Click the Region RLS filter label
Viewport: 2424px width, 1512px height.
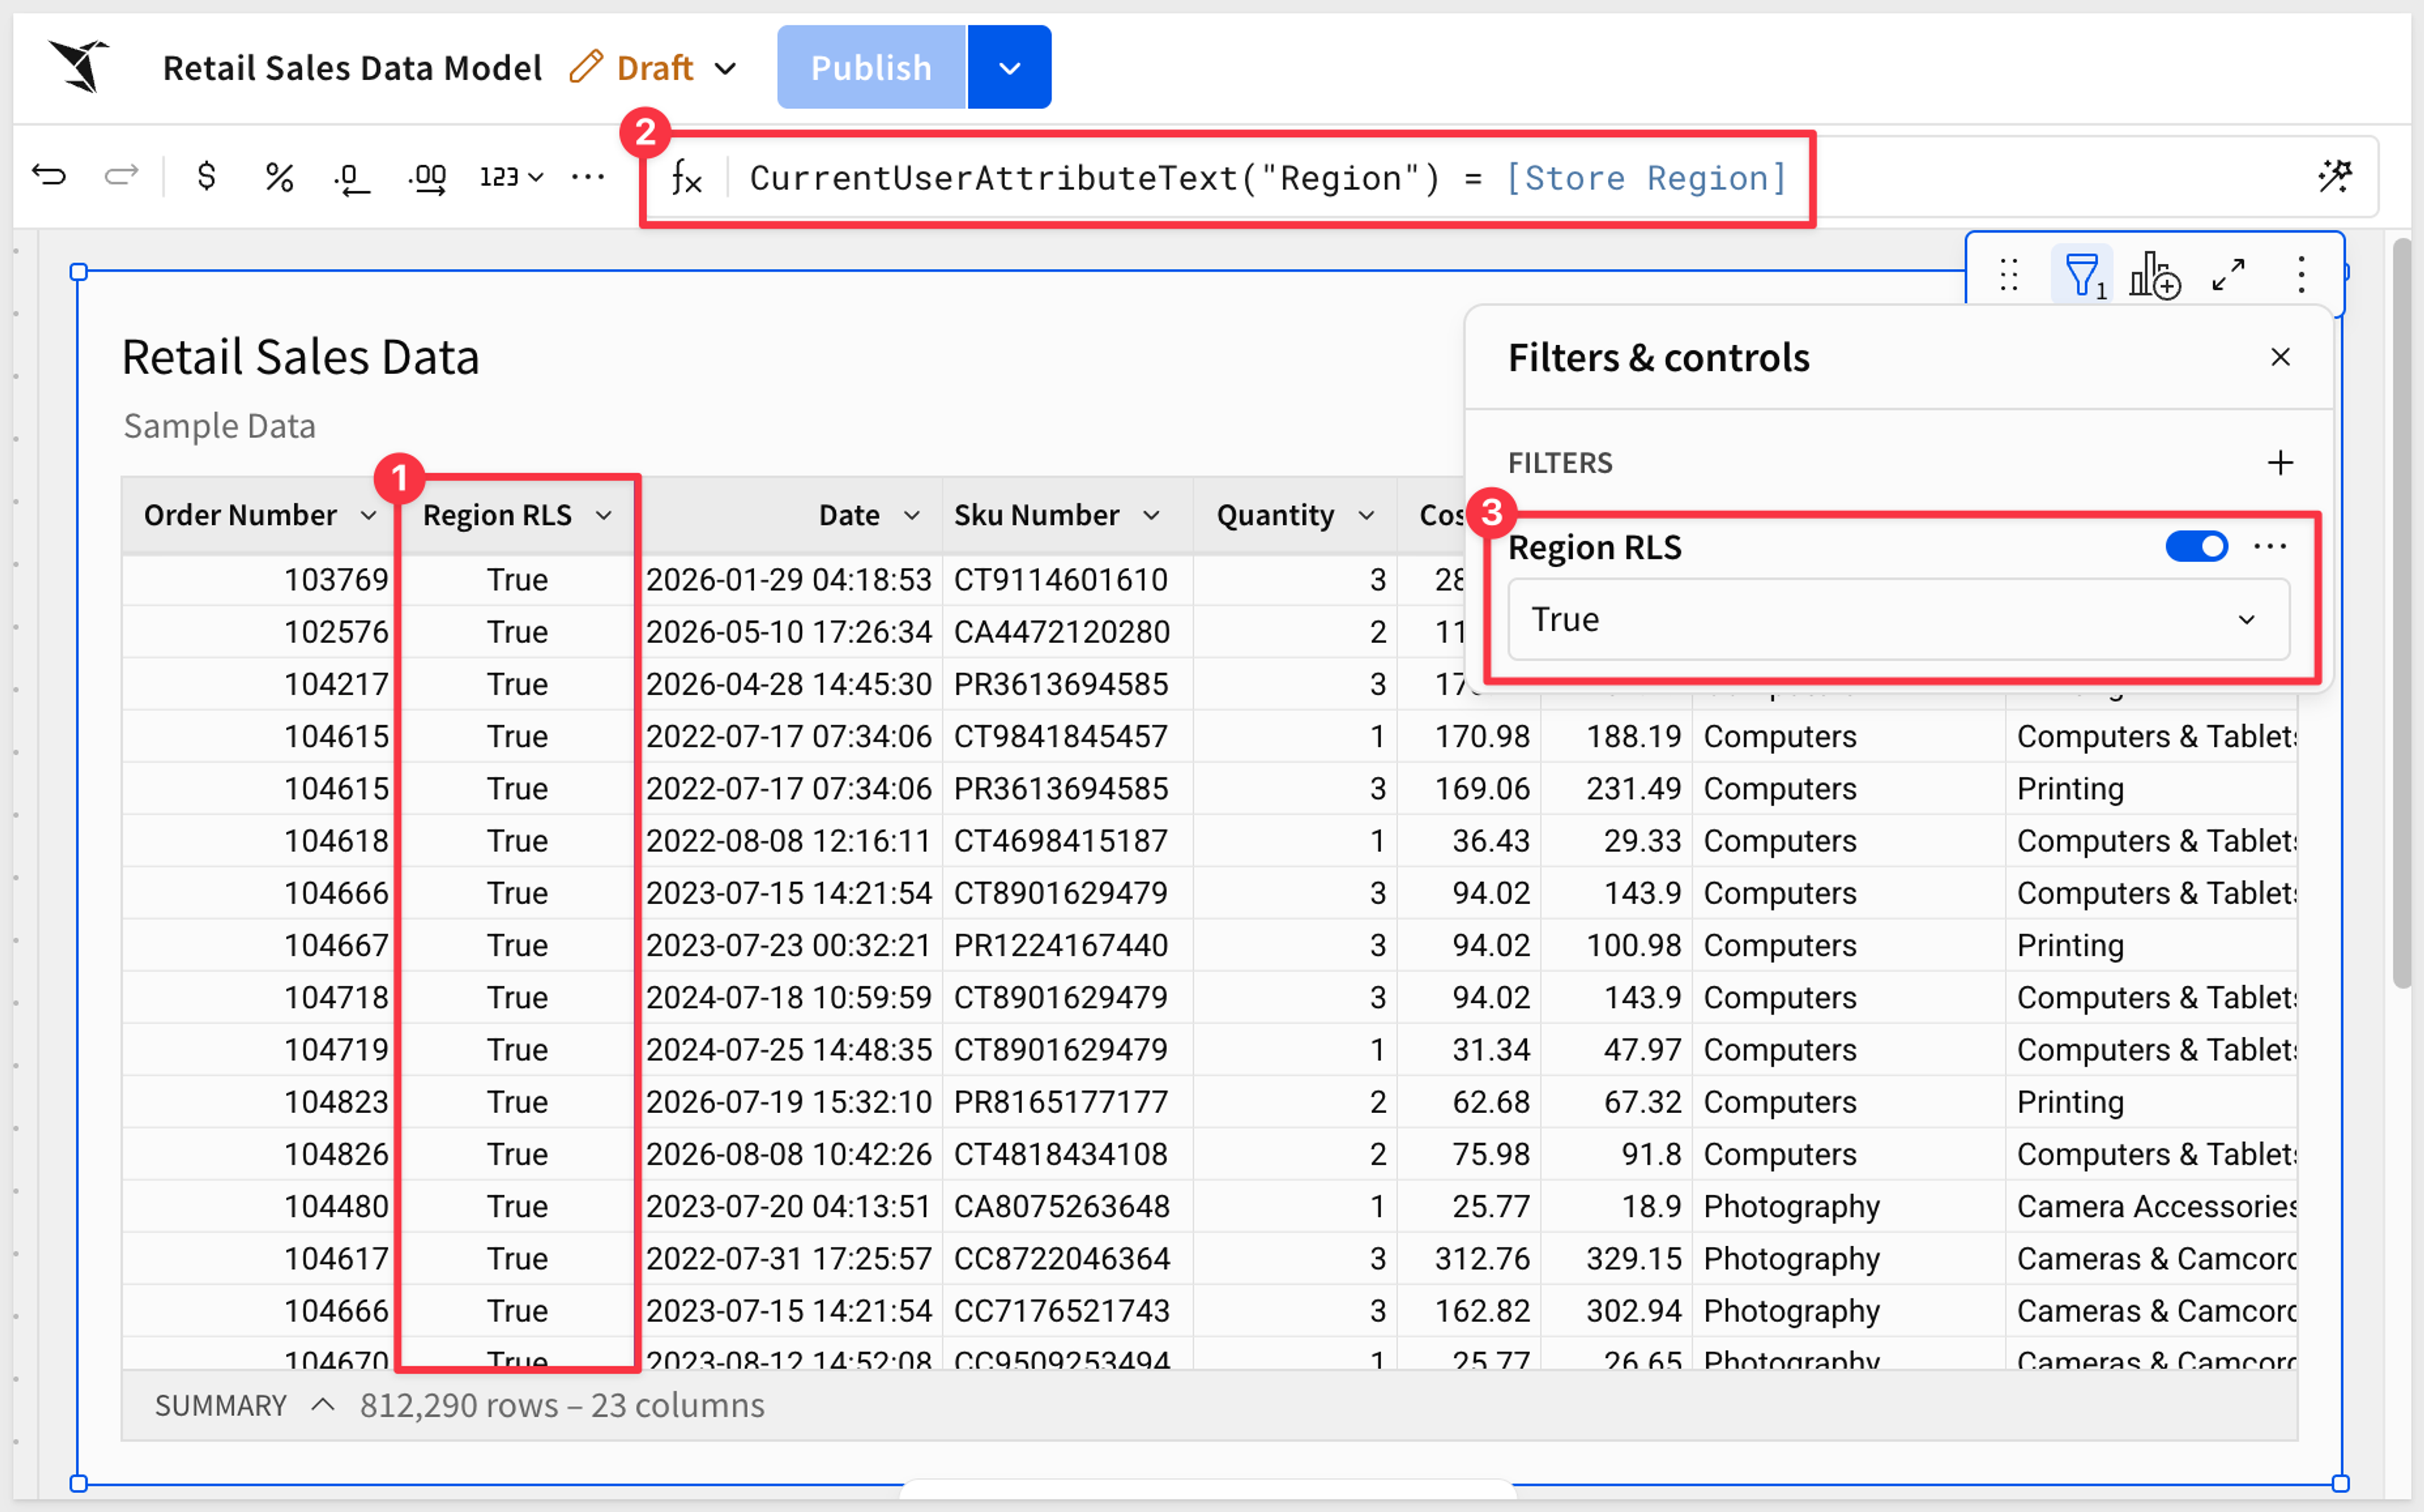[1594, 547]
